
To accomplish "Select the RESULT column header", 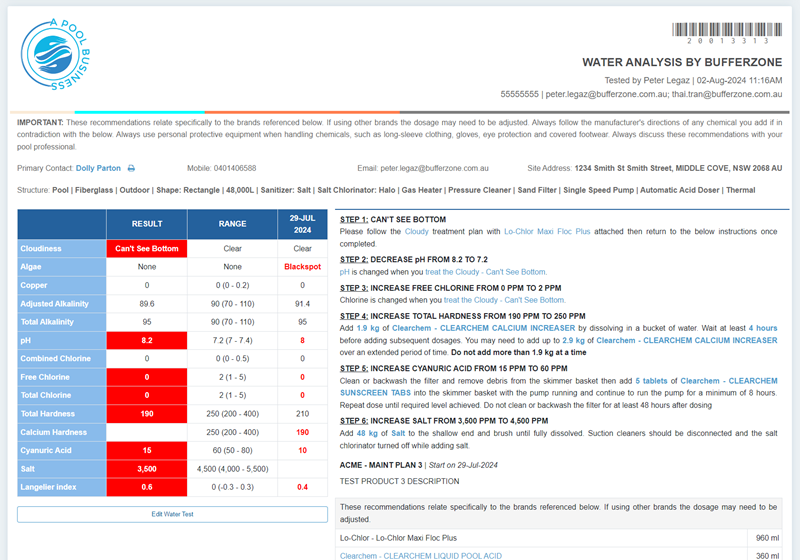I will (x=147, y=224).
